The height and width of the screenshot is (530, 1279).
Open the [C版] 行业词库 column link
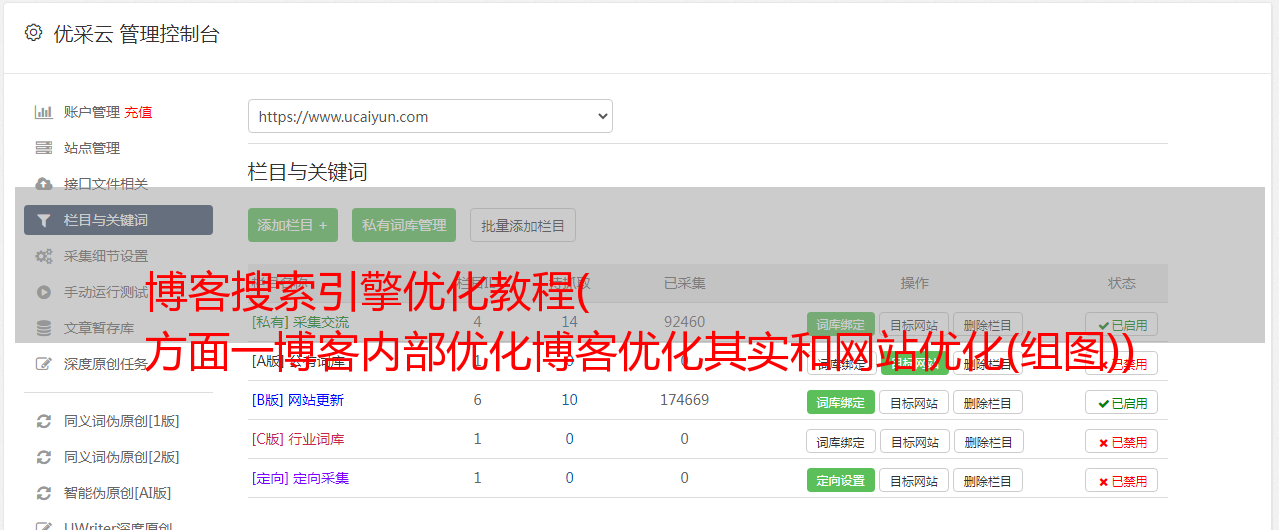tap(298, 439)
